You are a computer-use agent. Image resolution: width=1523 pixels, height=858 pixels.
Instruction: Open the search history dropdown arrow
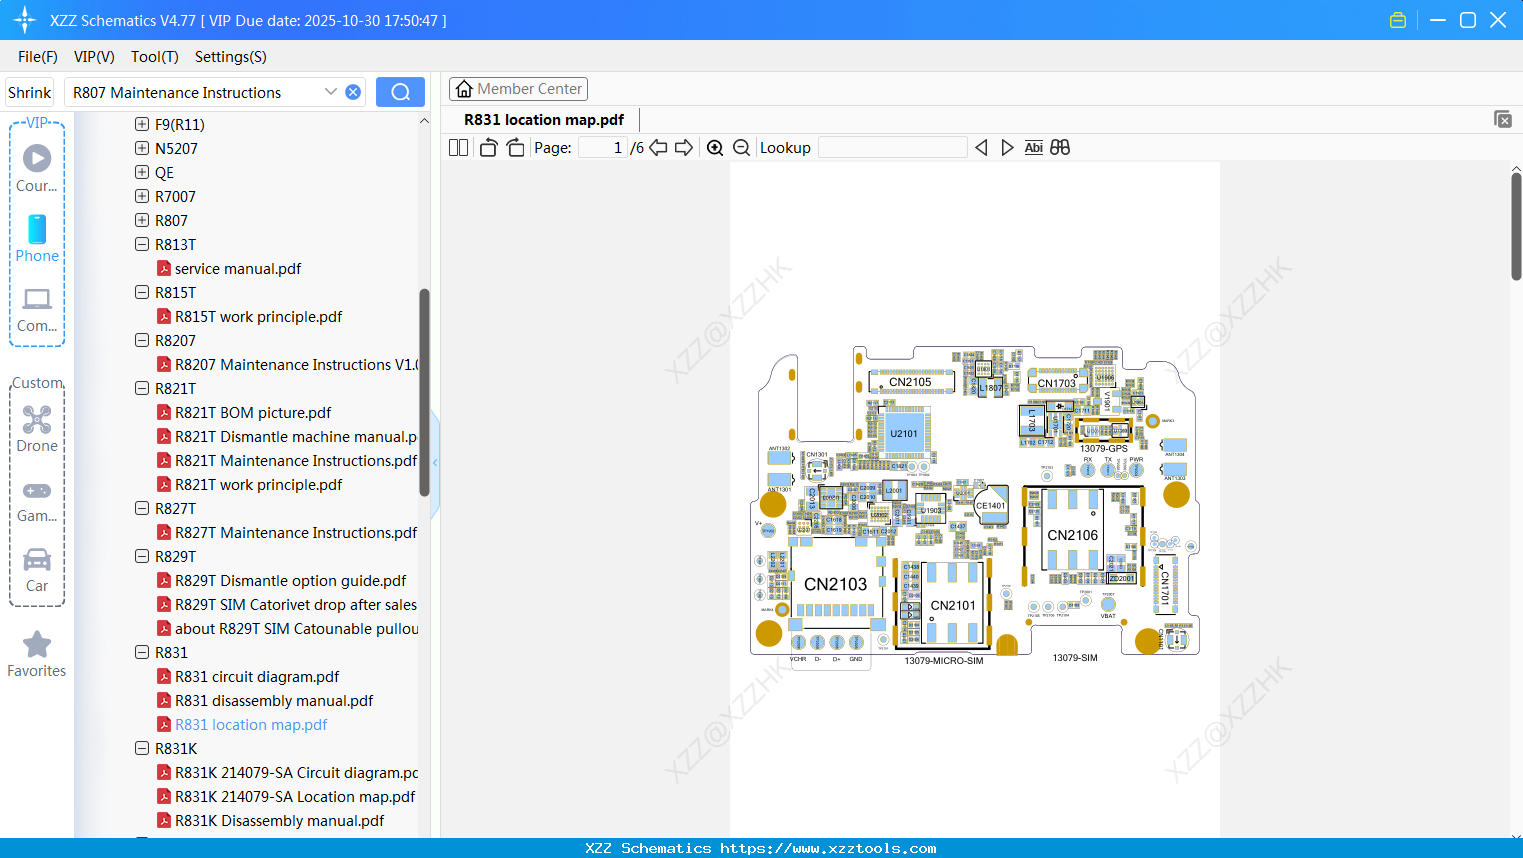(x=331, y=91)
